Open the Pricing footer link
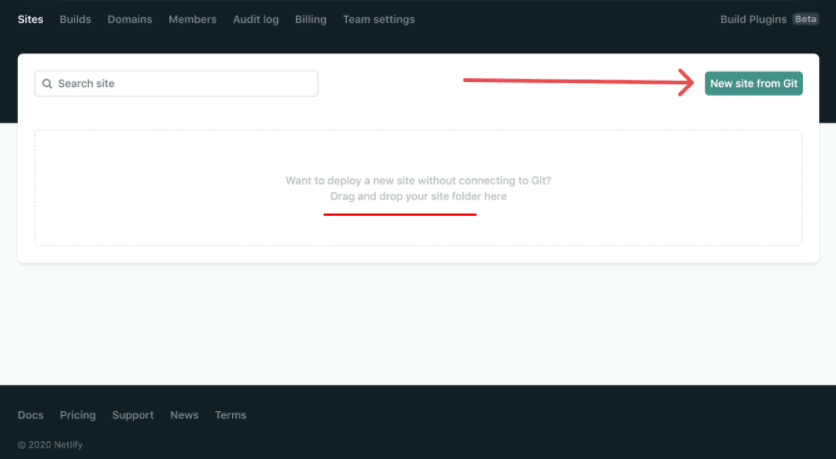This screenshot has width=836, height=459. tap(78, 415)
